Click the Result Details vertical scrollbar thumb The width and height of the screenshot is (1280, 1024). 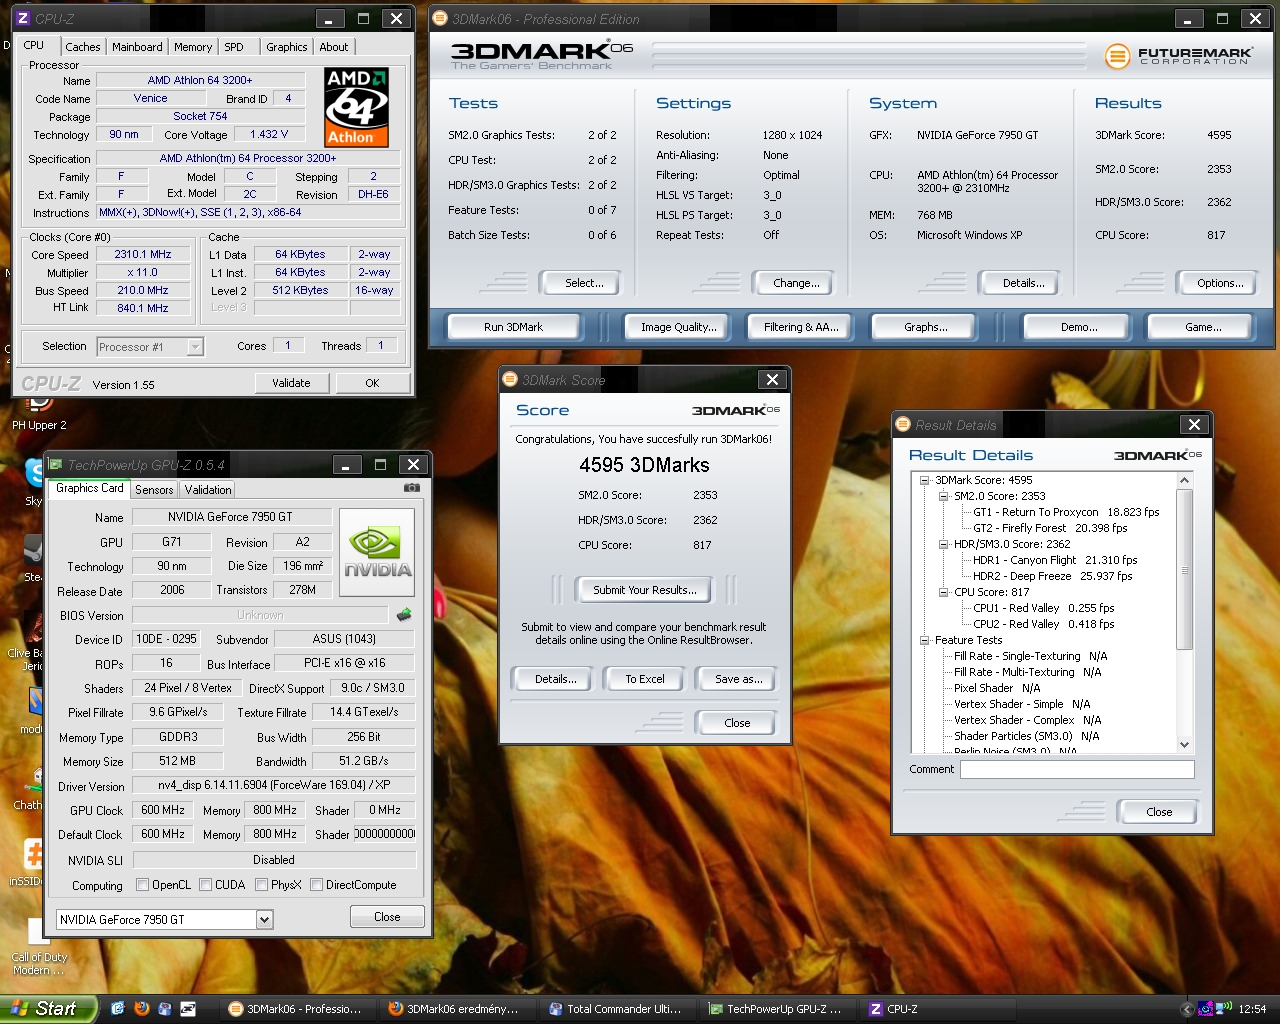[1185, 571]
